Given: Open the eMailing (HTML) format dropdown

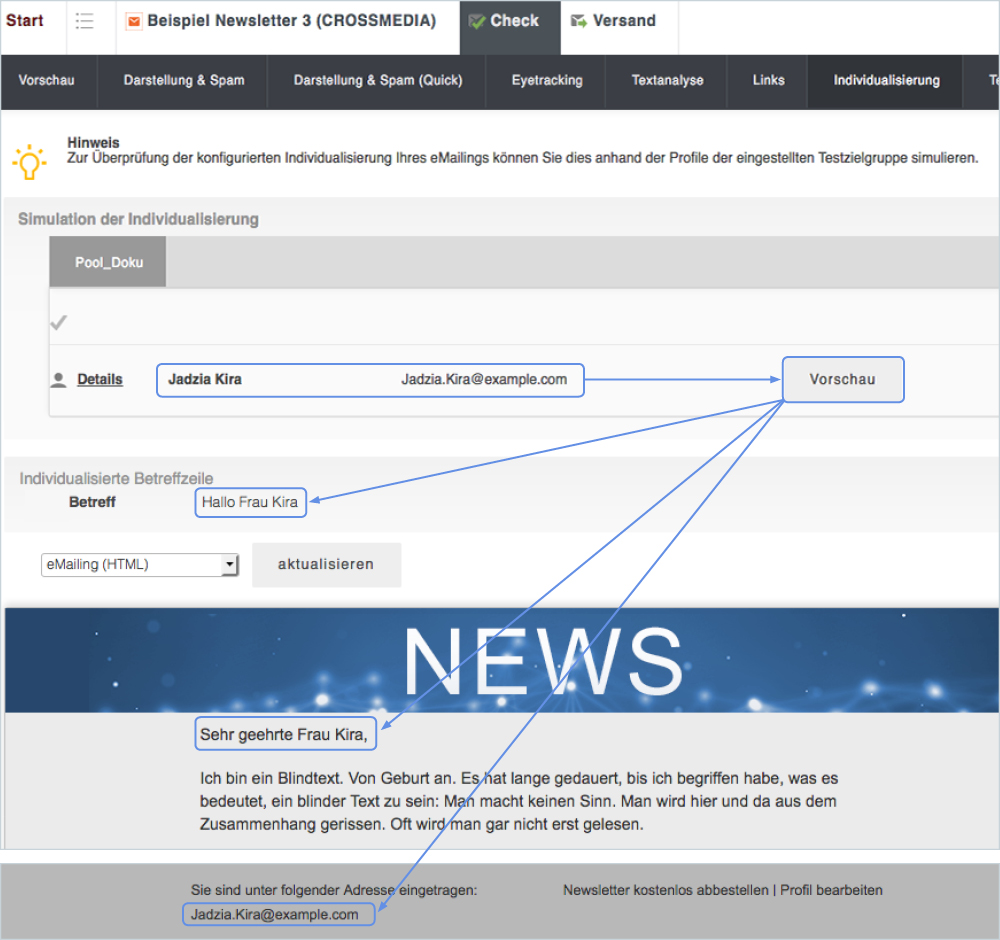Looking at the screenshot, I should pyautogui.click(x=140, y=565).
